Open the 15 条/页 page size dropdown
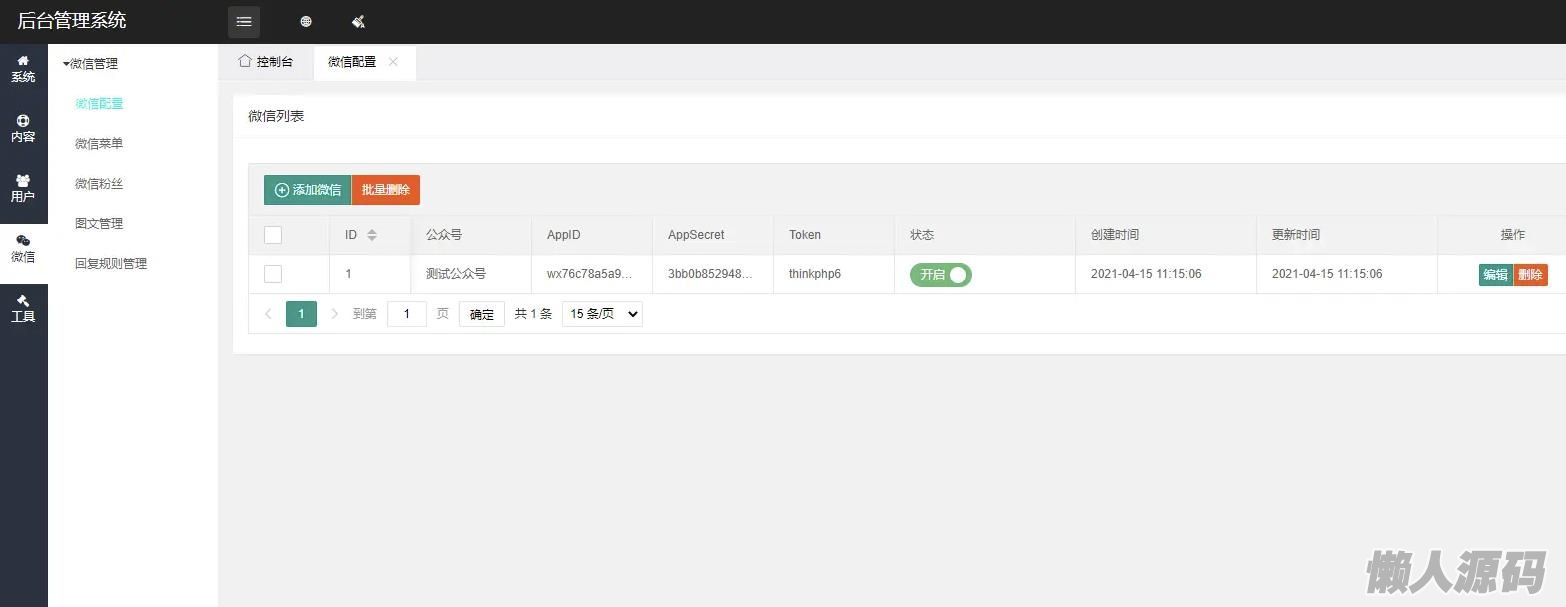 tap(602, 314)
